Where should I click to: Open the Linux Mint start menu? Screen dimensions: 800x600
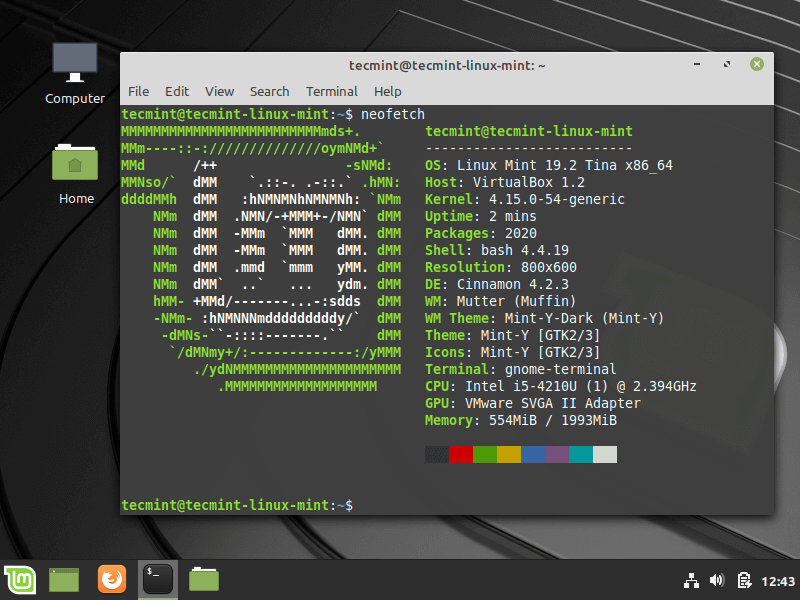pos(20,579)
